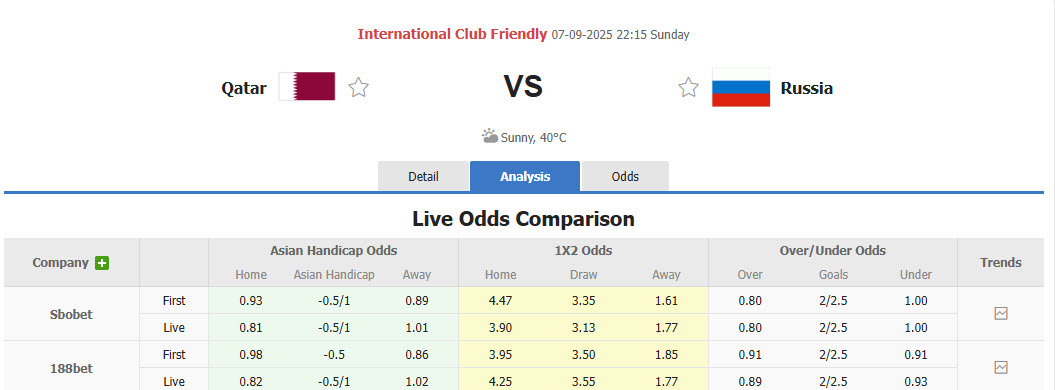
Task: Open Sbobet trends chart icon
Action: point(1001,313)
